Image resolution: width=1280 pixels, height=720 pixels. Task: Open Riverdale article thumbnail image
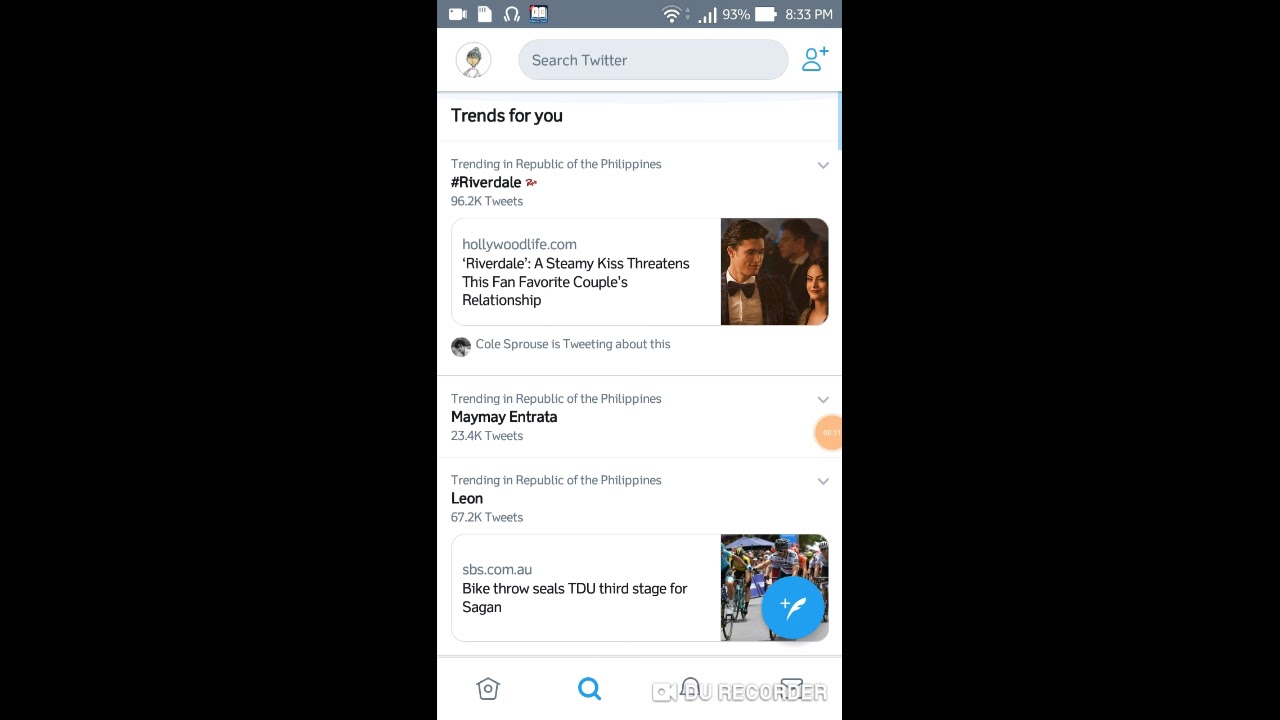click(x=774, y=271)
